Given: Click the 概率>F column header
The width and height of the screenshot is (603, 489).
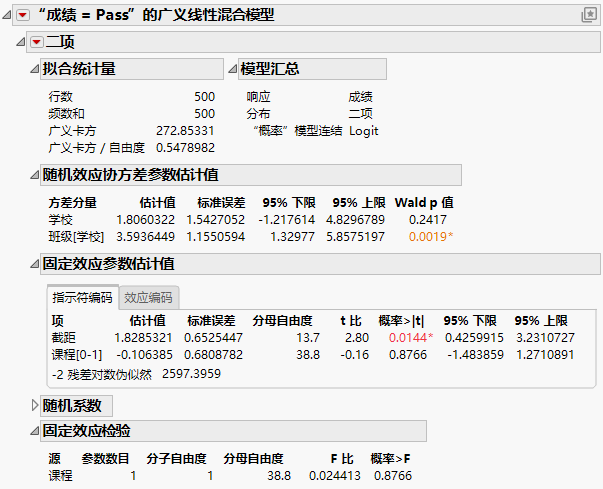Looking at the screenshot, I should point(390,459).
